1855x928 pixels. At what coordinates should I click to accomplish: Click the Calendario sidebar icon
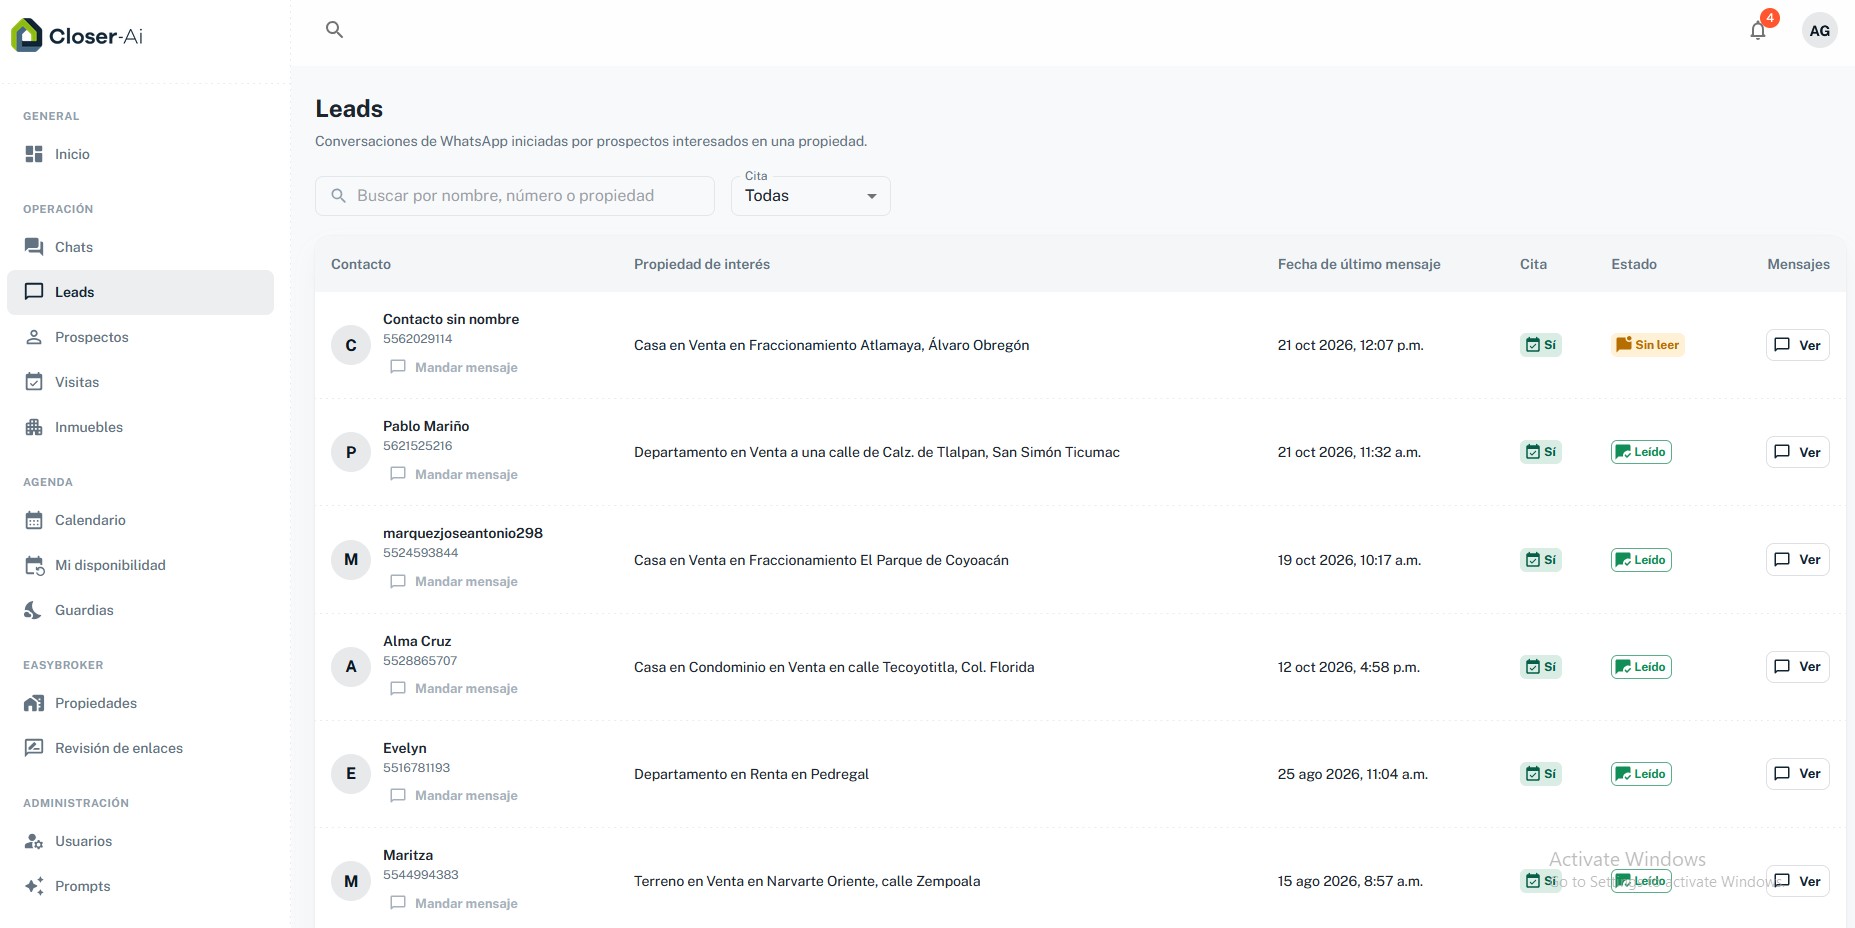(34, 520)
